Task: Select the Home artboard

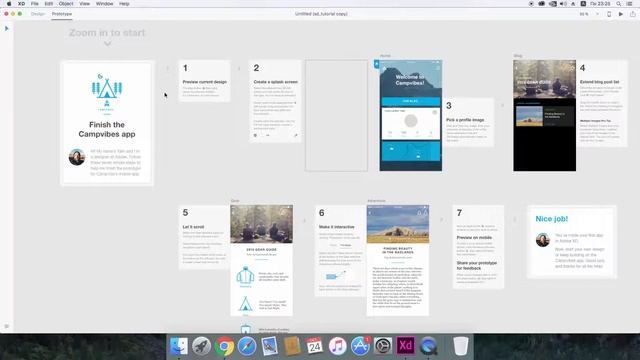Action: coord(411,116)
